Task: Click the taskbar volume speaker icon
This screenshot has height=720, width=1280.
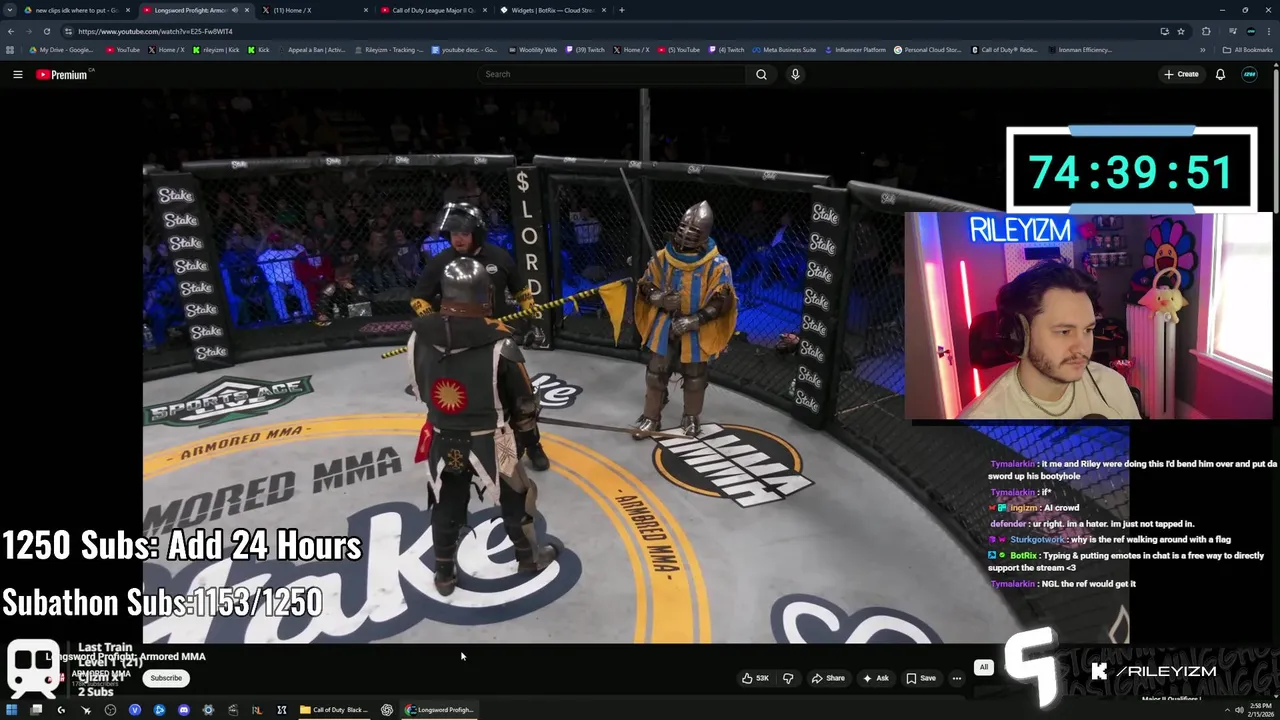Action: coord(1240,710)
